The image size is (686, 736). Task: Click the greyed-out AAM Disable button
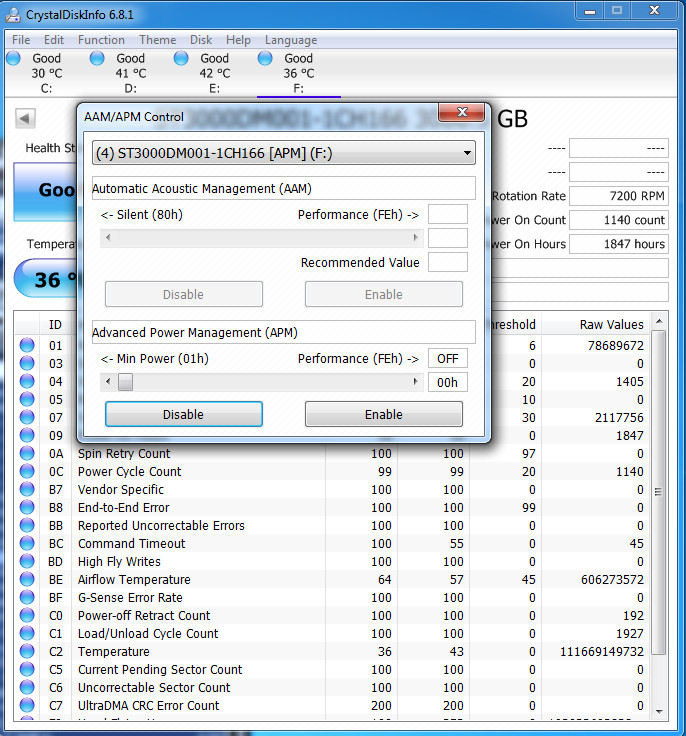(184, 294)
